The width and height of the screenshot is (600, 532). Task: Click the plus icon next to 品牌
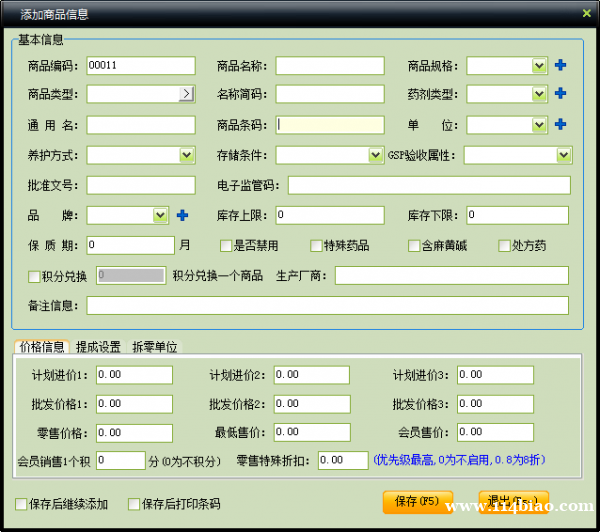[x=183, y=215]
